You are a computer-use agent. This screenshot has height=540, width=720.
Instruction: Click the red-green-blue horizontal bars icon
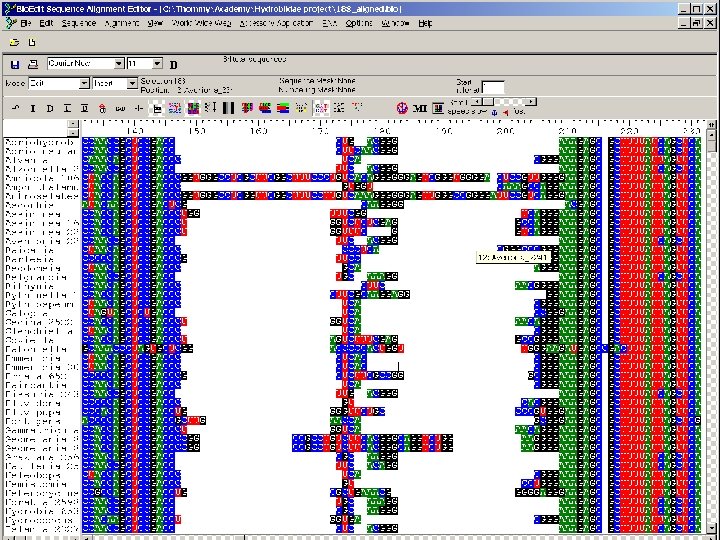[x=283, y=108]
